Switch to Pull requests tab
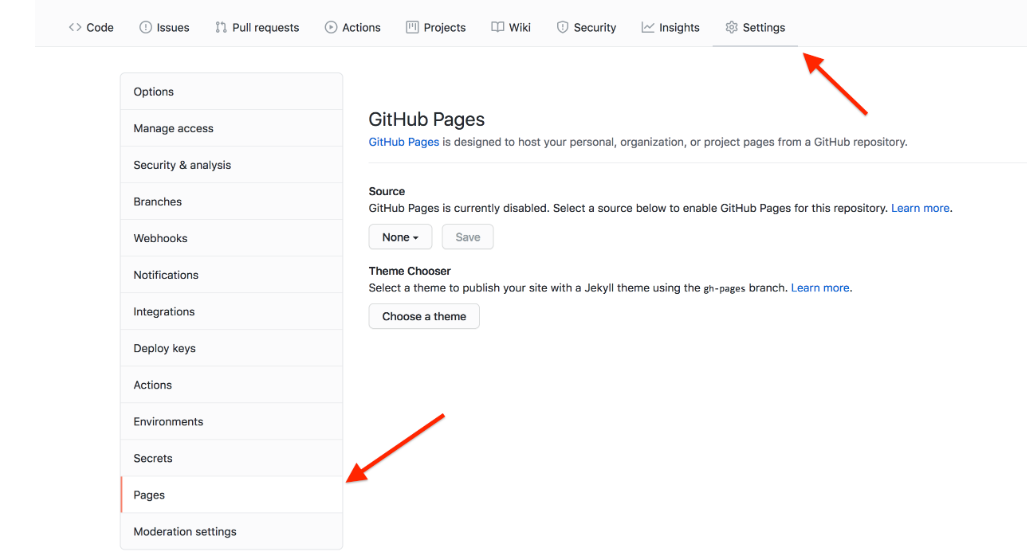1027x553 pixels. pyautogui.click(x=257, y=28)
